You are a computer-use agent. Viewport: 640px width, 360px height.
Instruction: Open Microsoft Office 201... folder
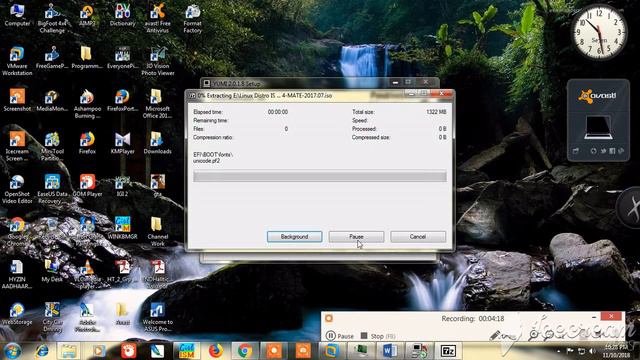(x=158, y=104)
